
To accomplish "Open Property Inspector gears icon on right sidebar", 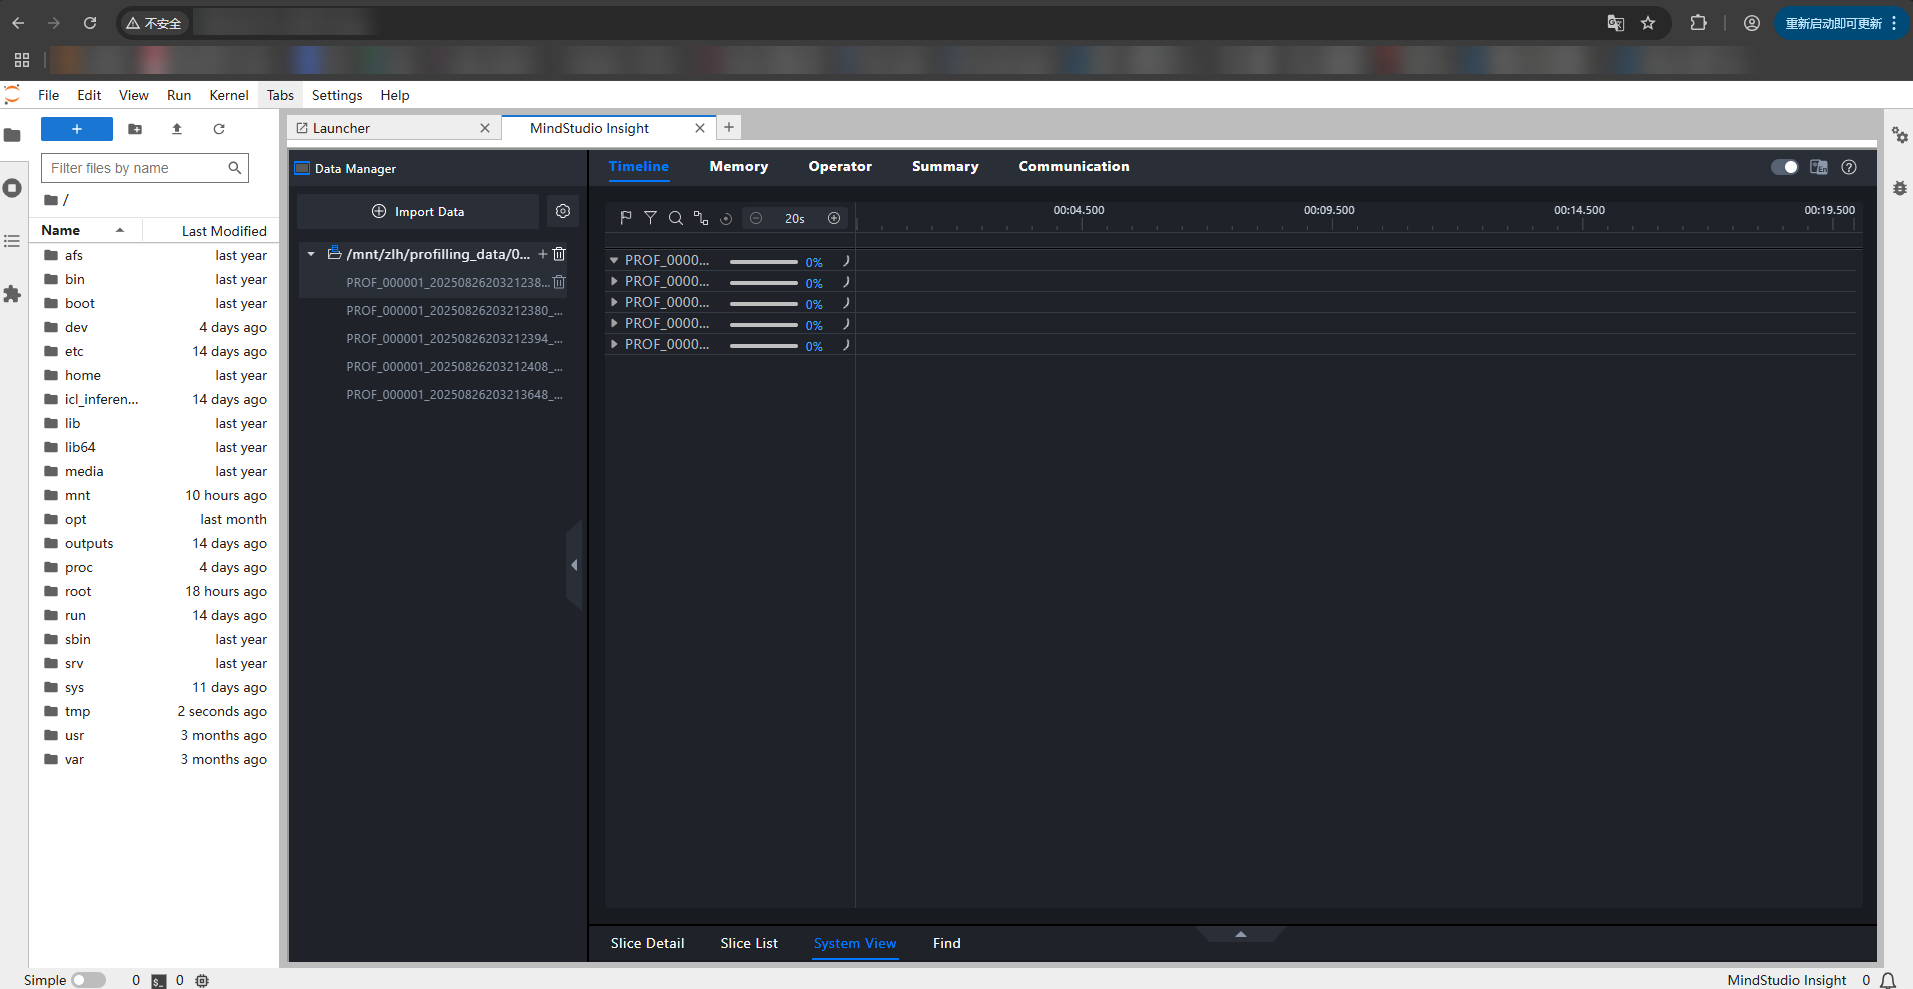I will pos(1899,135).
